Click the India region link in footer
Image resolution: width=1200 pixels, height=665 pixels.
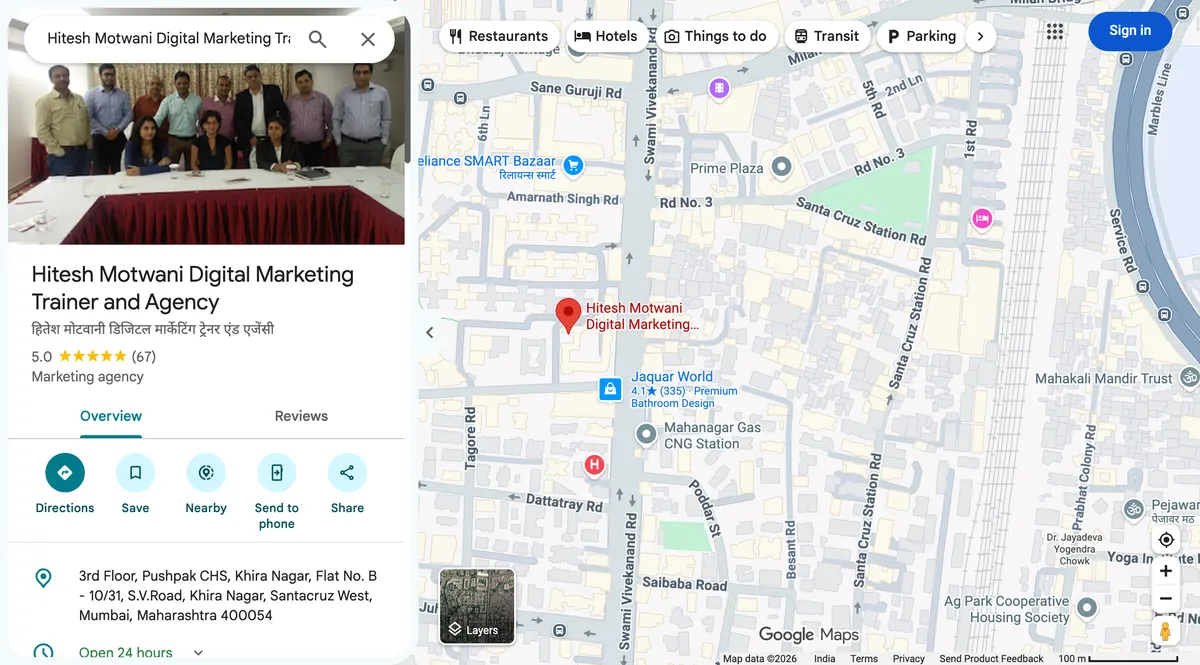tap(825, 659)
